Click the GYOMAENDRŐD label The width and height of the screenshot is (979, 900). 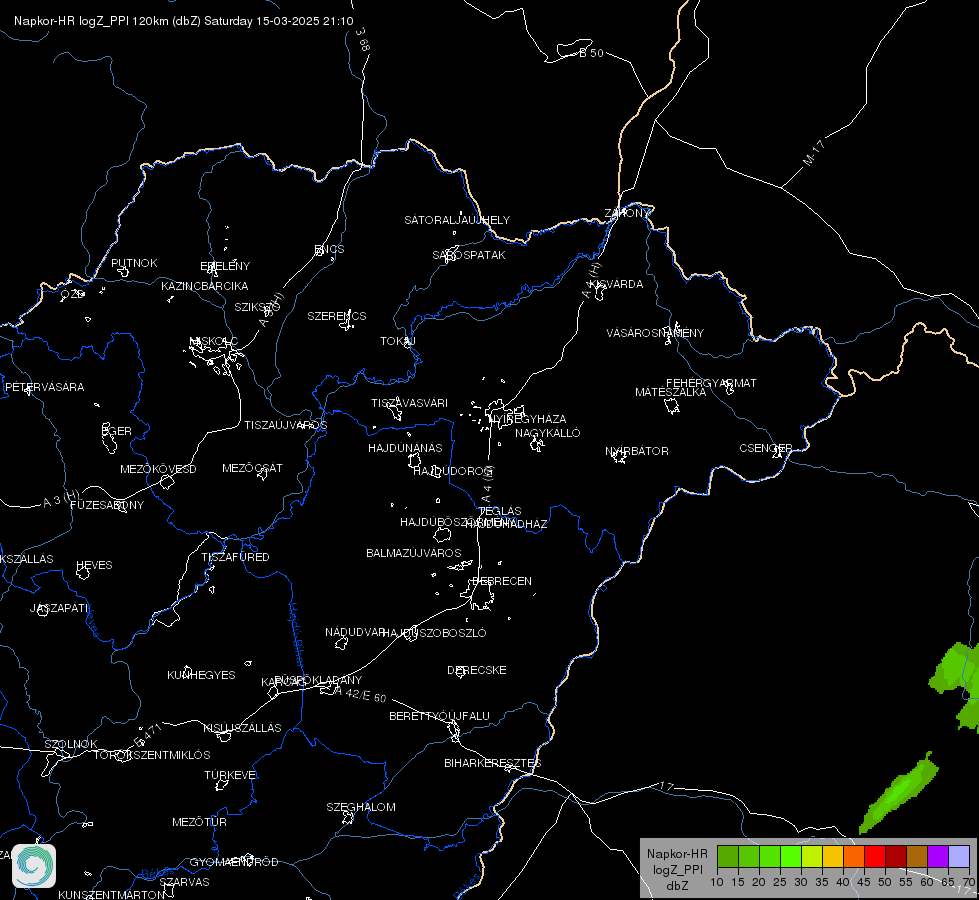[x=234, y=862]
